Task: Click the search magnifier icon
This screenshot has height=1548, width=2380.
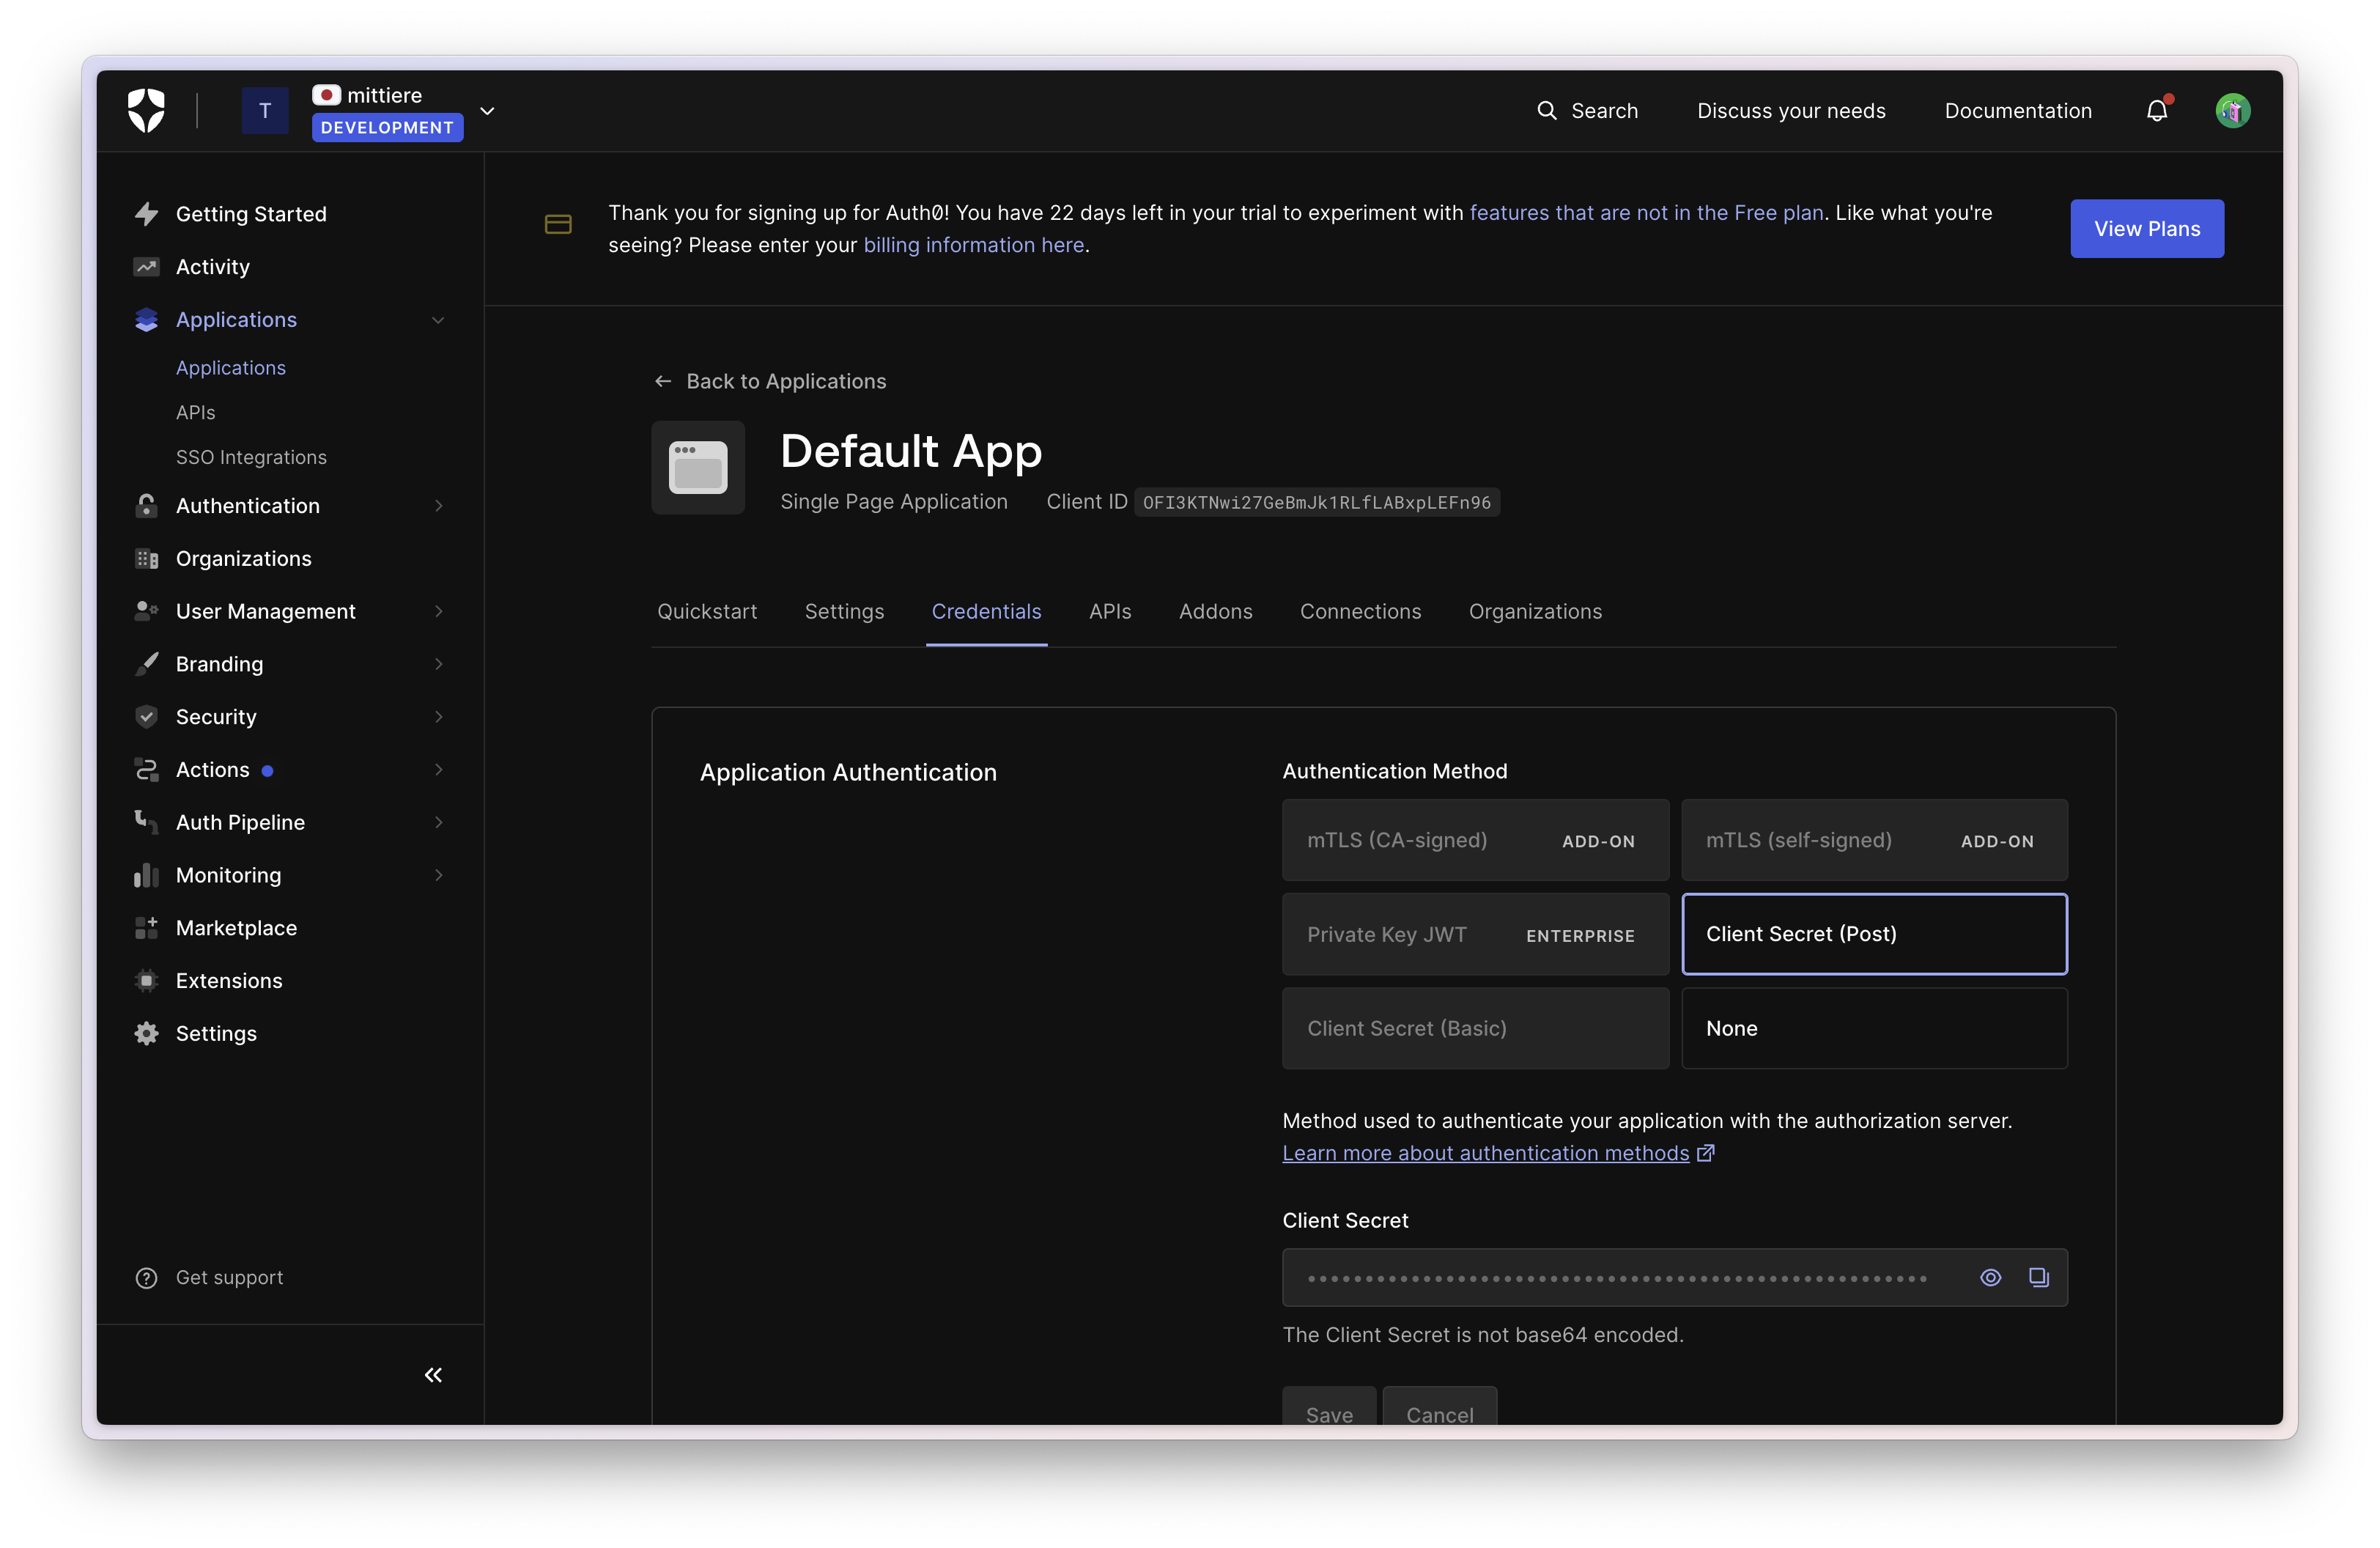Action: [x=1546, y=110]
